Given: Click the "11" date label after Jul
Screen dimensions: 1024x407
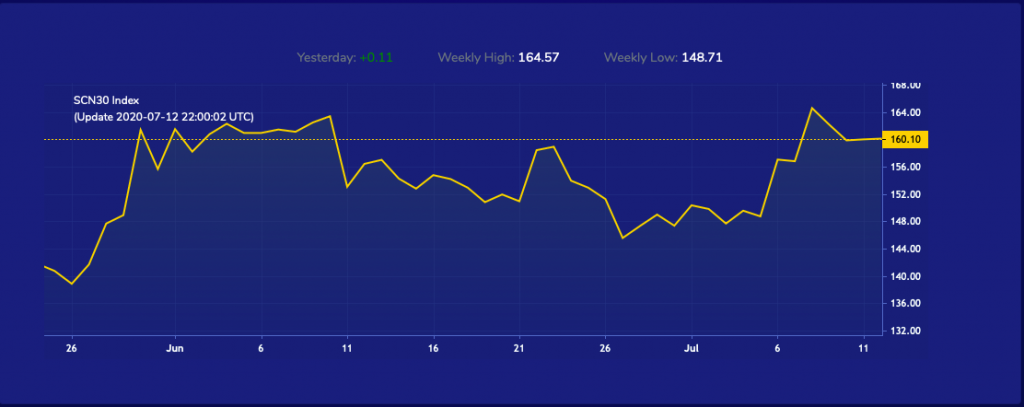Looking at the screenshot, I should click(x=864, y=349).
